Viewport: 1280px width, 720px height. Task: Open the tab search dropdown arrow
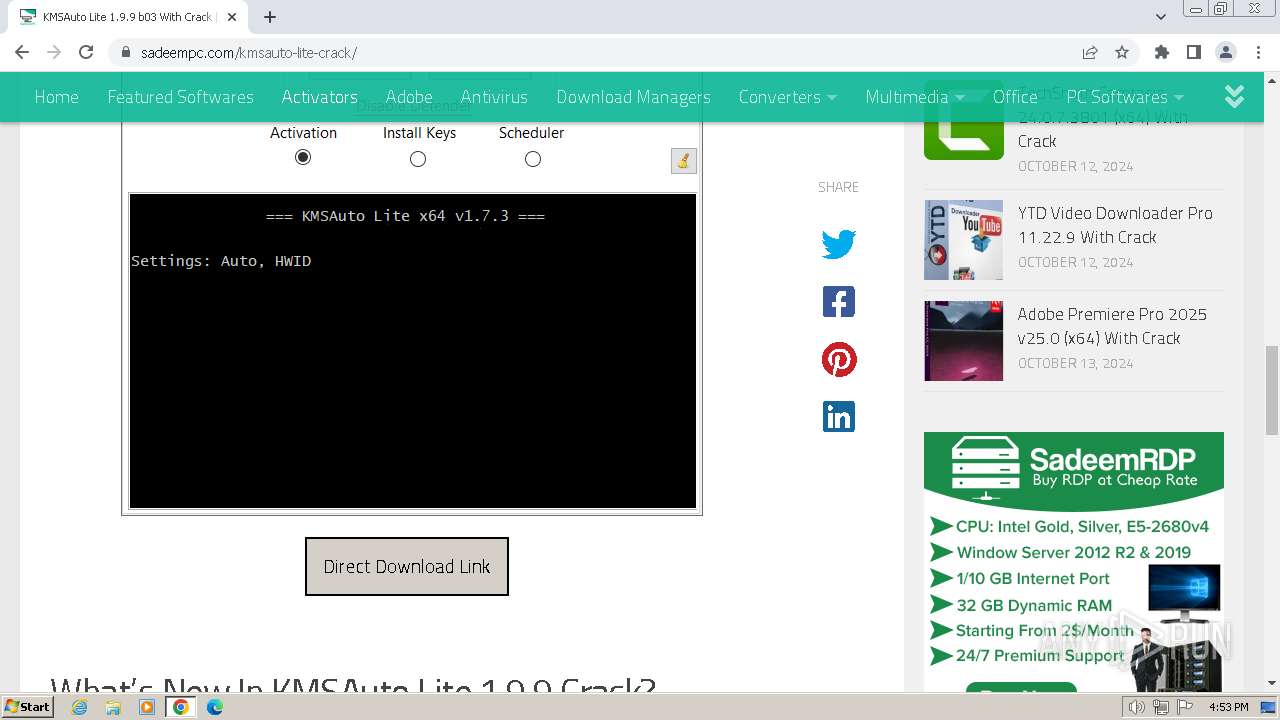tap(1161, 17)
